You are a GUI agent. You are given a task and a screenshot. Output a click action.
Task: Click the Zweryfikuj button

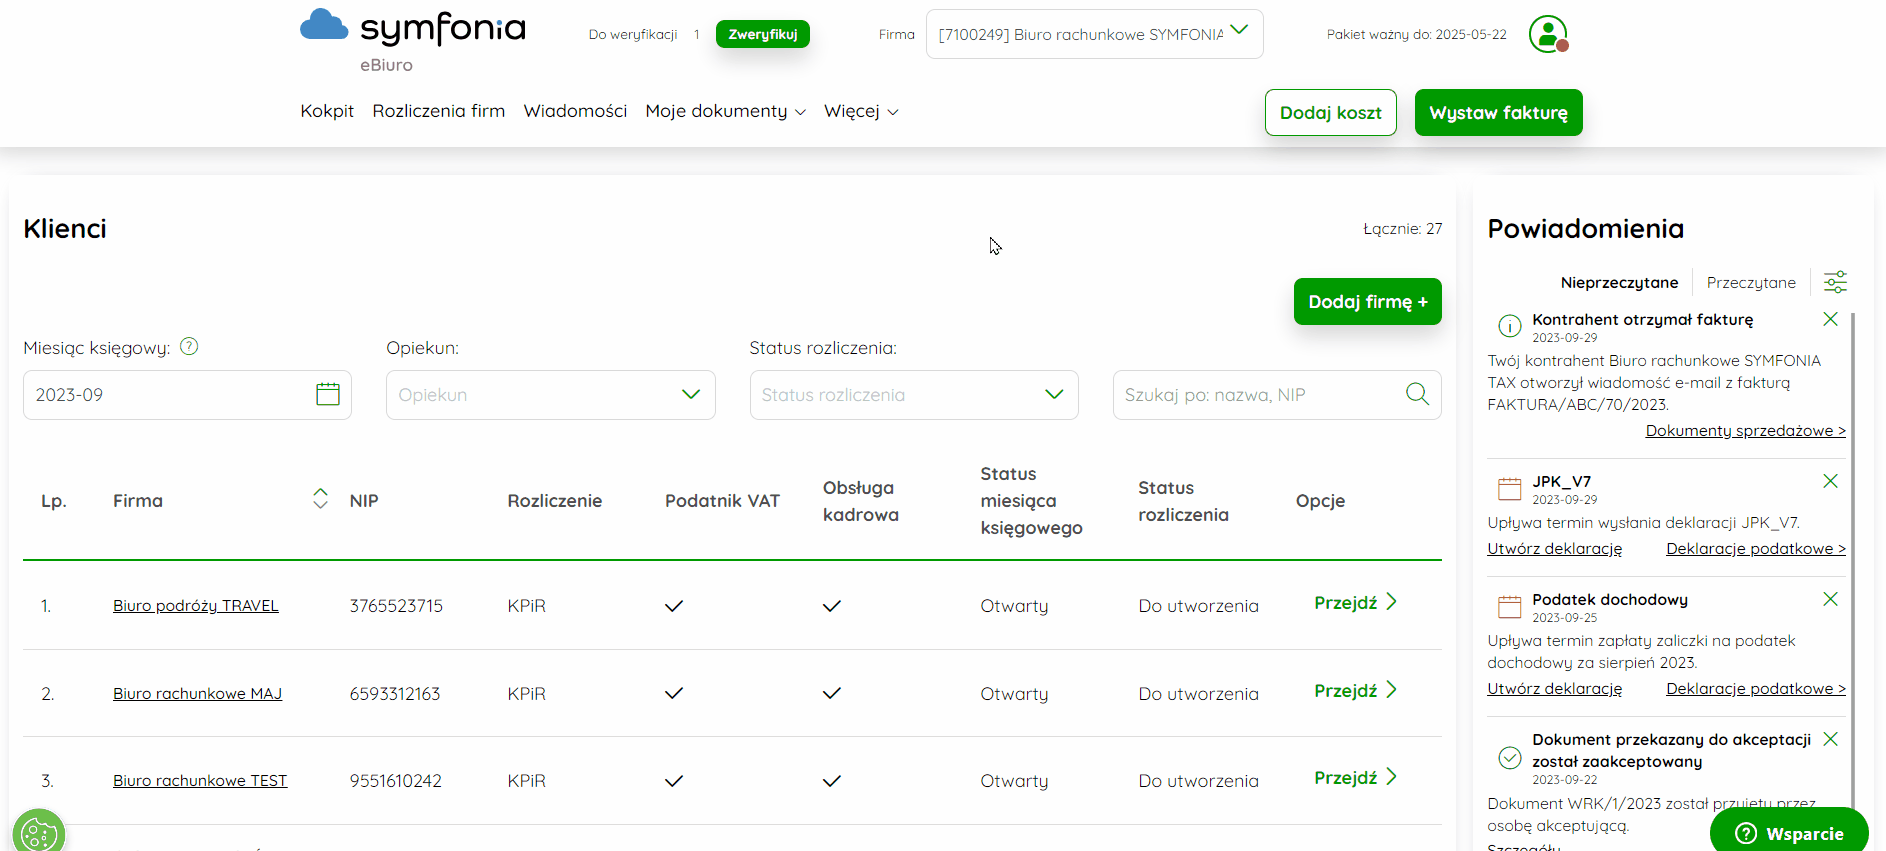point(763,34)
